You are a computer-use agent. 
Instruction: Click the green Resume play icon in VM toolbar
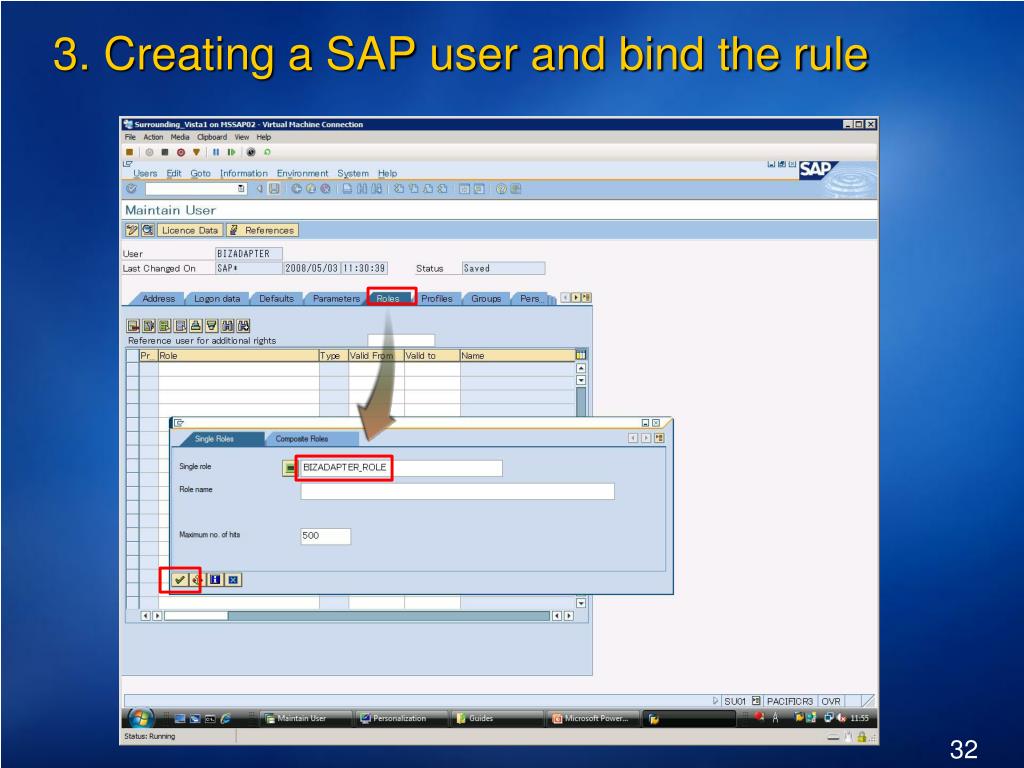(231, 152)
